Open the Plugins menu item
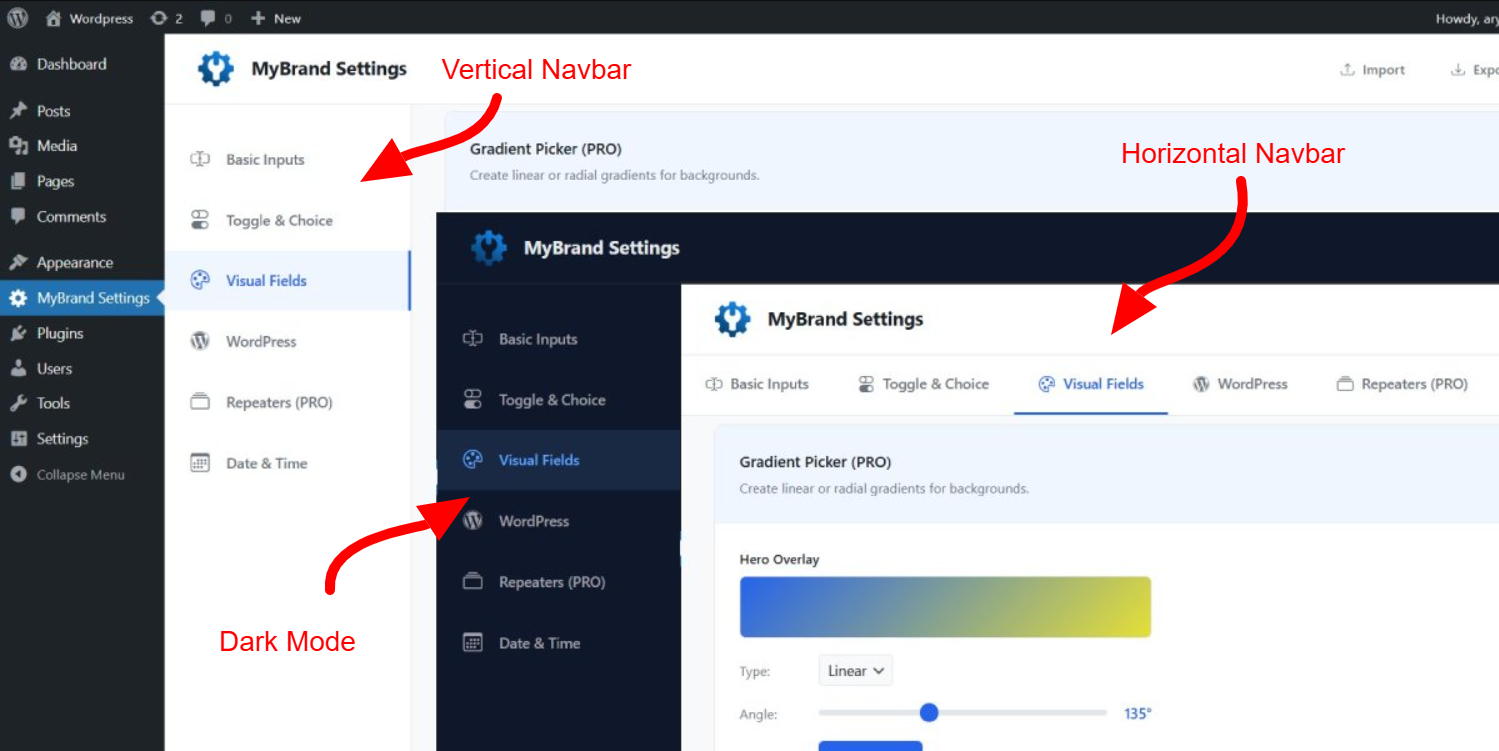This screenshot has width=1499, height=751. (x=60, y=333)
